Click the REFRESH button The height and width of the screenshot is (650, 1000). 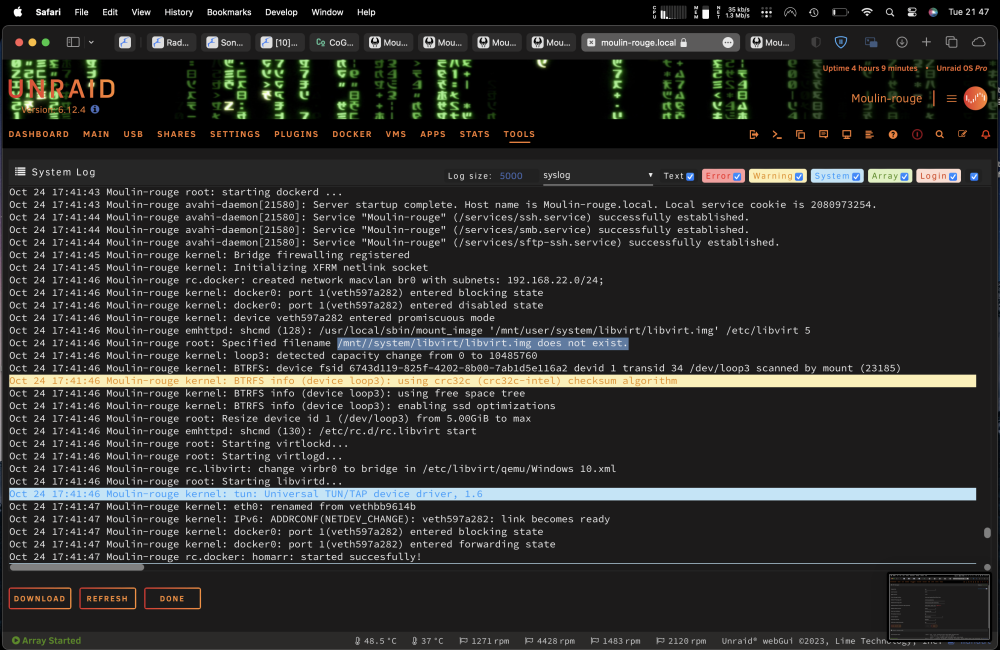click(107, 598)
